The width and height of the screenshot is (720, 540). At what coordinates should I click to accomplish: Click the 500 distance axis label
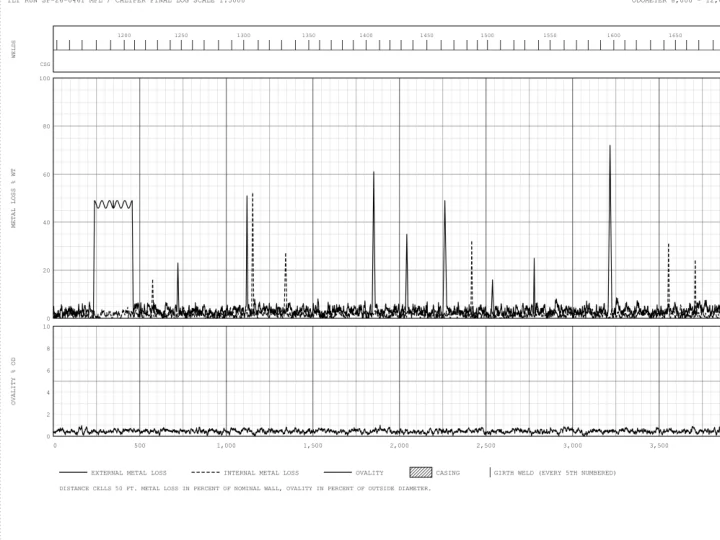tap(140, 445)
